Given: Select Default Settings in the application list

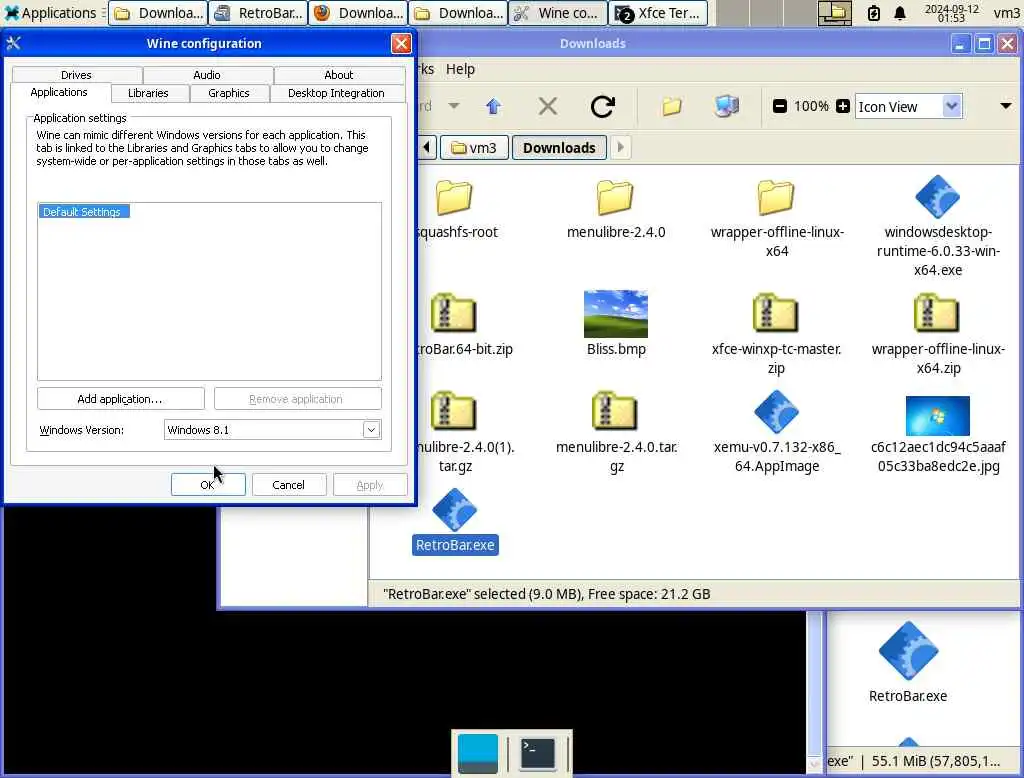Looking at the screenshot, I should [x=84, y=212].
